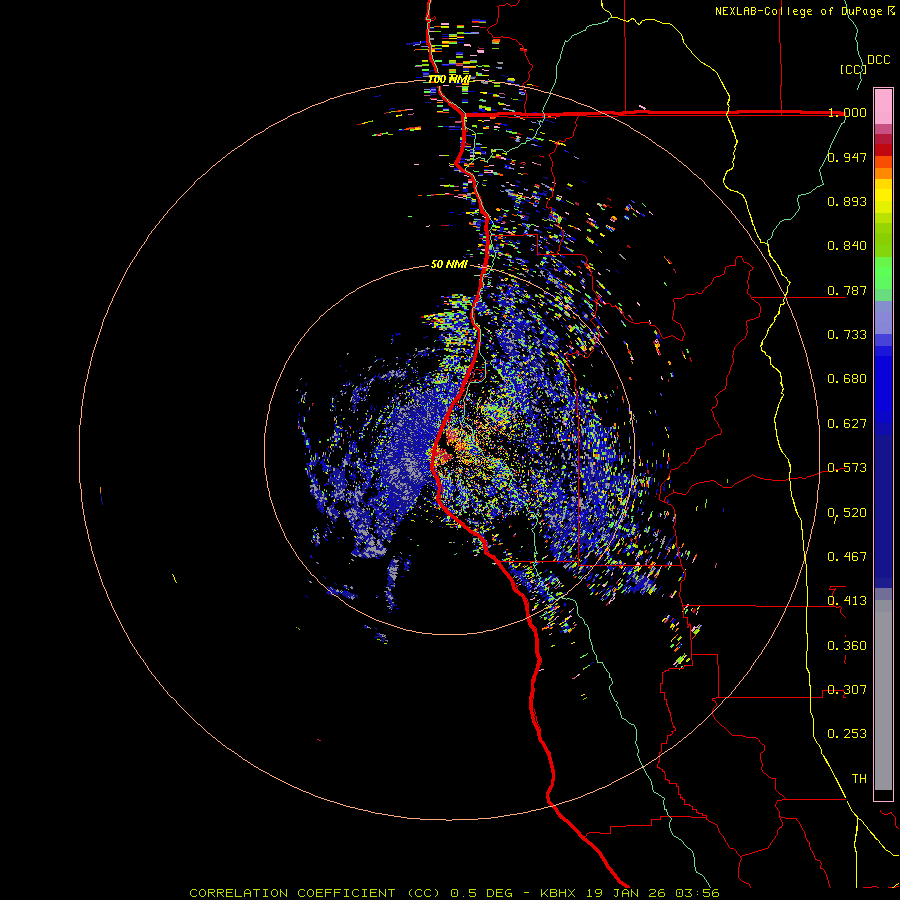Click the 0.627 scale value
Screen dimensions: 900x900
(847, 424)
